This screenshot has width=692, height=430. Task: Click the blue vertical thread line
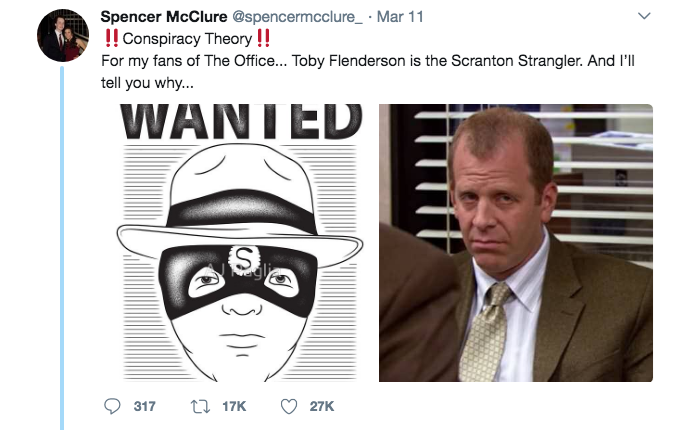(x=62, y=250)
